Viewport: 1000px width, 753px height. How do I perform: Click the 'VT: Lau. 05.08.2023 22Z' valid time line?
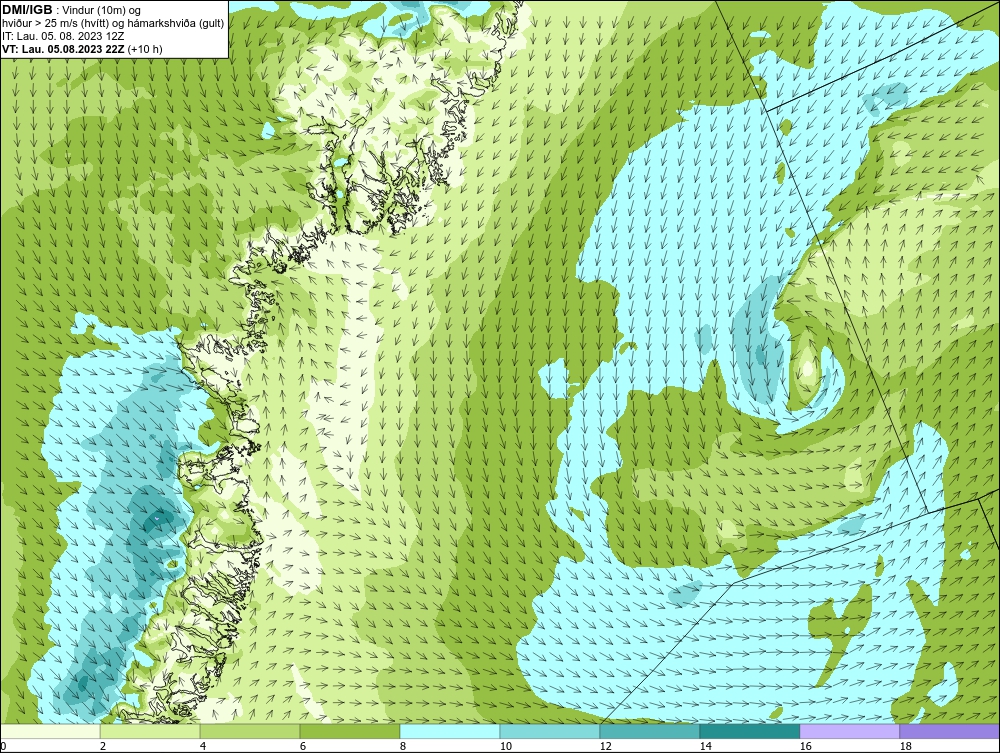point(82,49)
